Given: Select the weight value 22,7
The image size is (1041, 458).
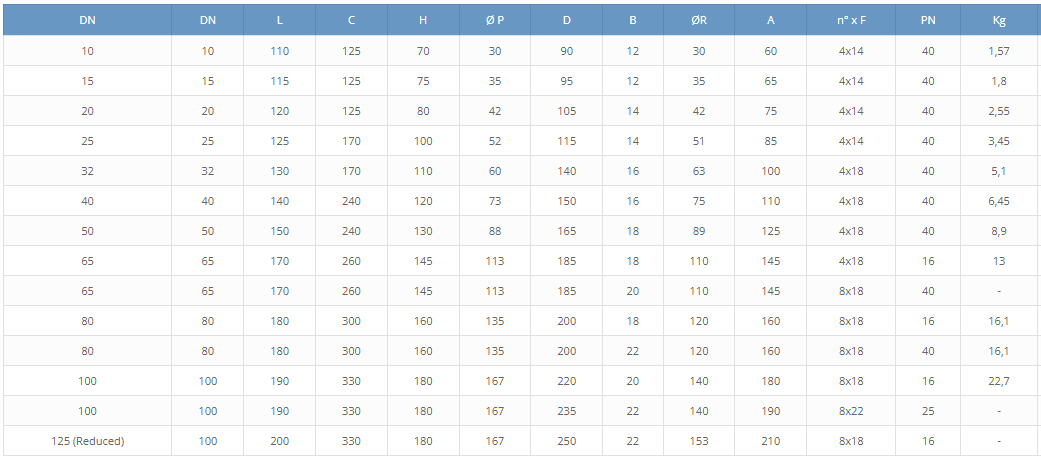Looking at the screenshot, I should pyautogui.click(x=999, y=381).
